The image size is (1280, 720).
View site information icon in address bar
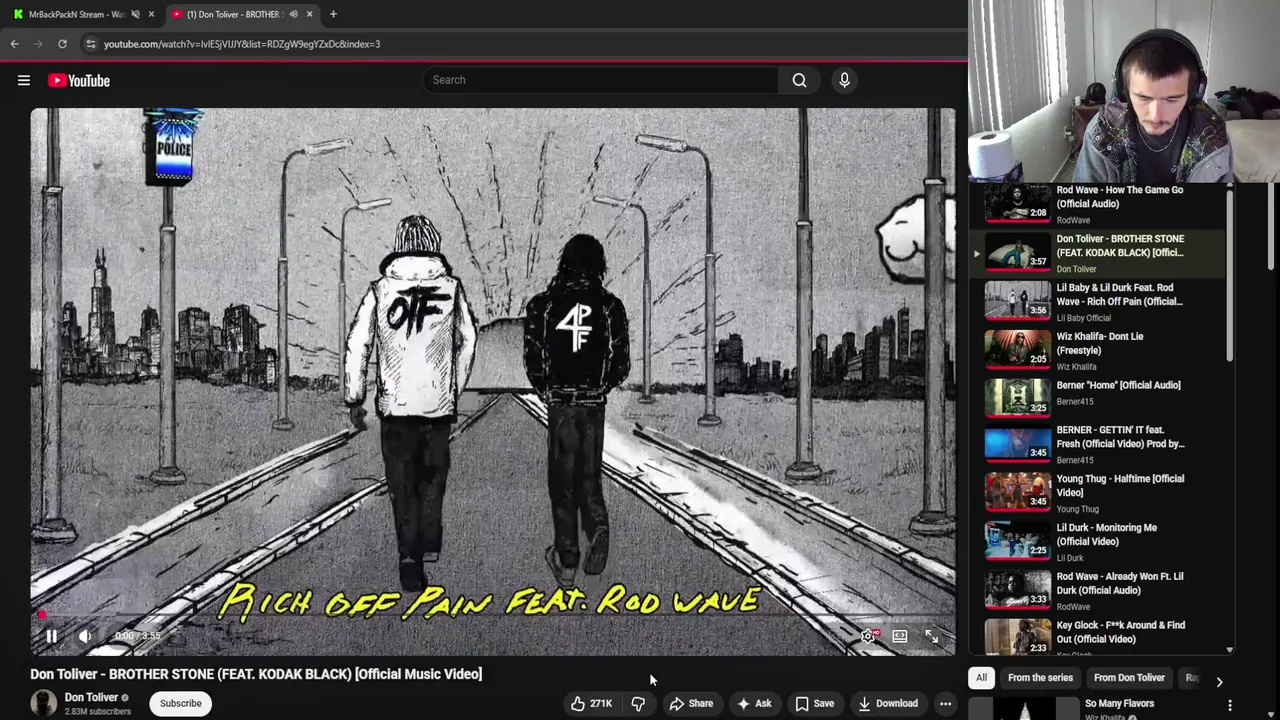(90, 44)
